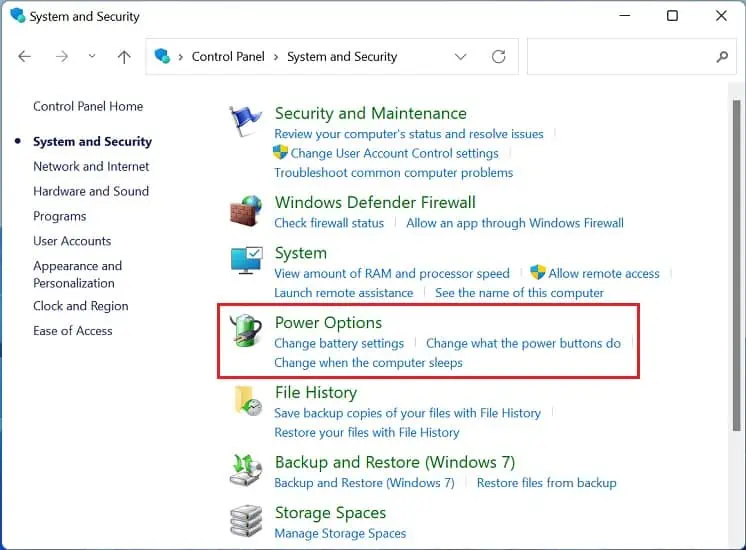This screenshot has height=550, width=746.
Task: Click chevron after Control Panel in breadcrumb
Action: point(276,57)
